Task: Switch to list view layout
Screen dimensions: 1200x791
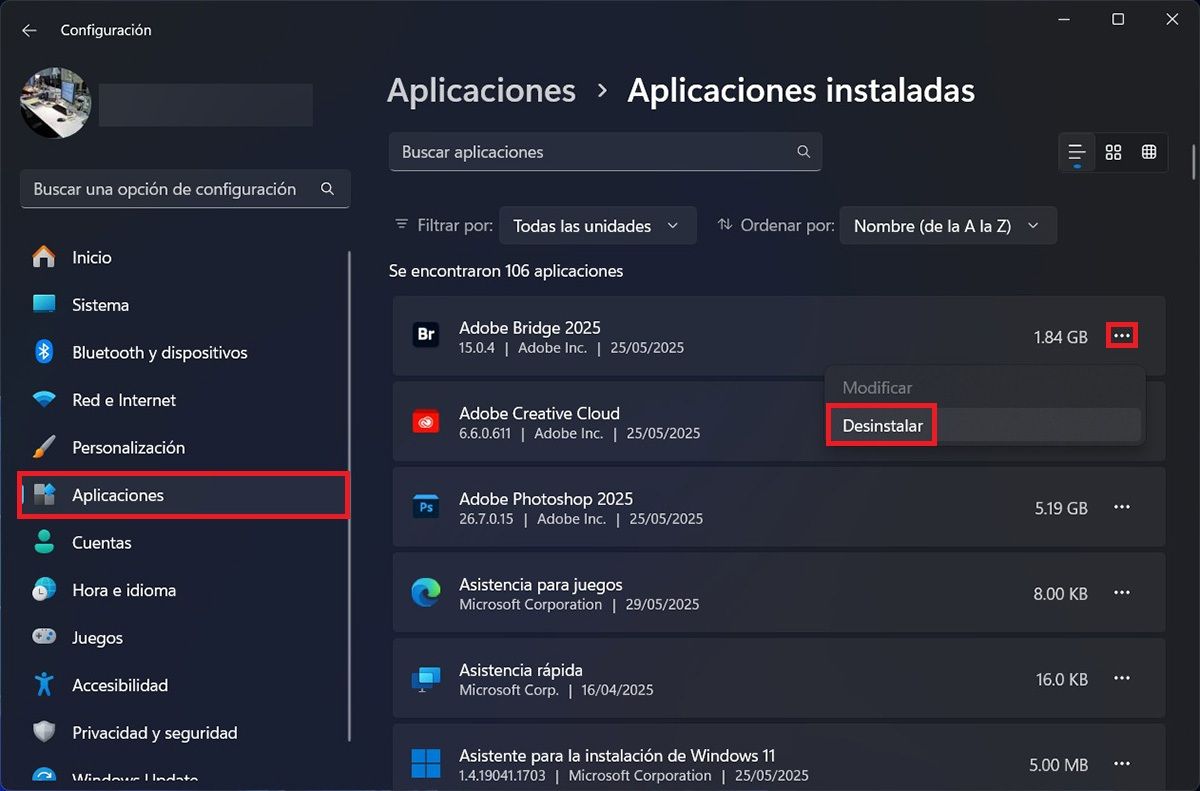Action: (1077, 152)
